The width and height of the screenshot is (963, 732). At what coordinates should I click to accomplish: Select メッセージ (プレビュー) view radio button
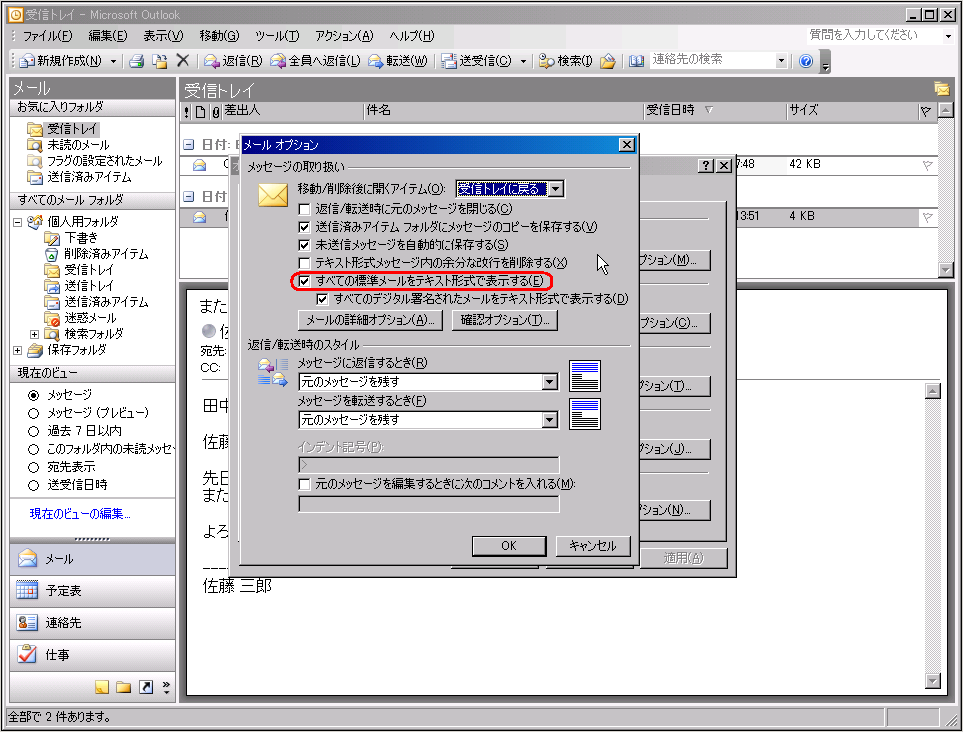coord(34,413)
